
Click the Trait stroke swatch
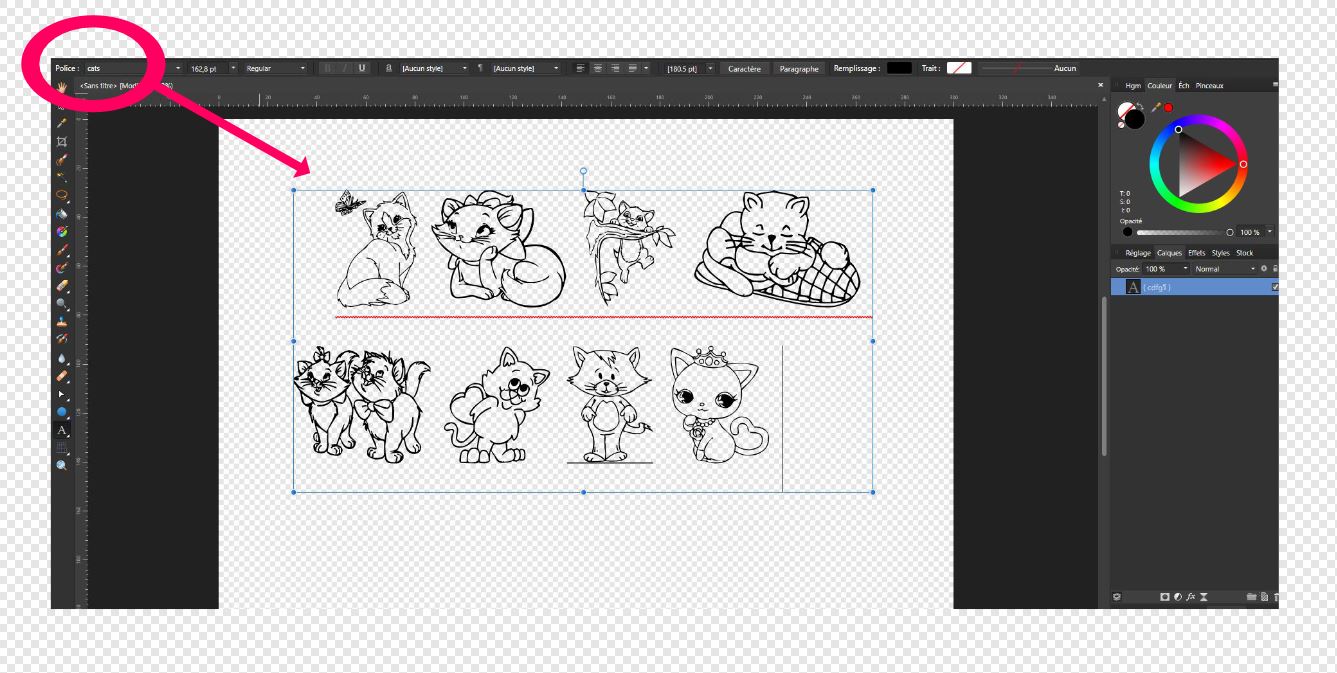[x=959, y=68]
